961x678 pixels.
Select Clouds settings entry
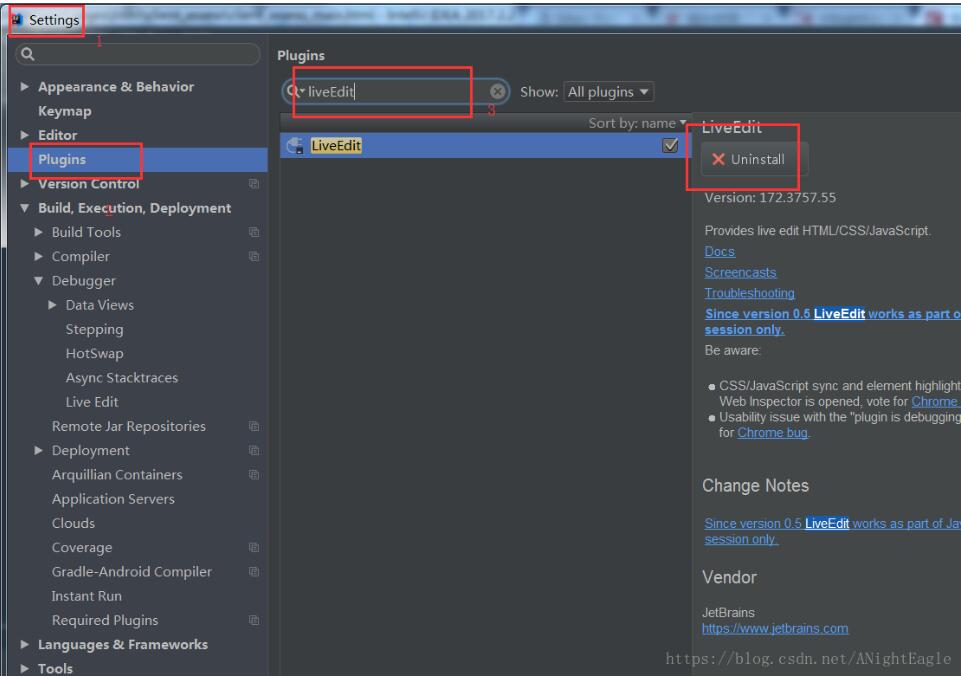(73, 523)
